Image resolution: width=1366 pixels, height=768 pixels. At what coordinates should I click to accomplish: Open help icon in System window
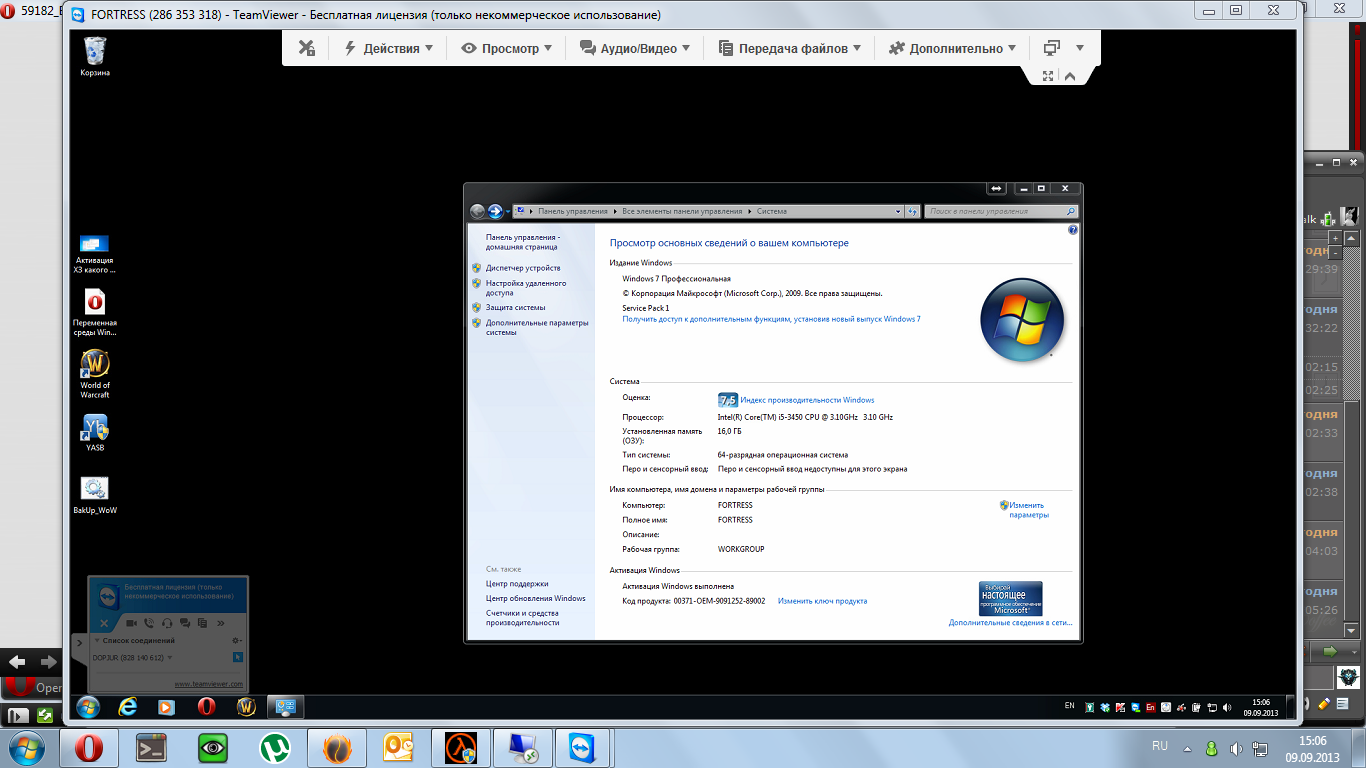coord(1072,230)
